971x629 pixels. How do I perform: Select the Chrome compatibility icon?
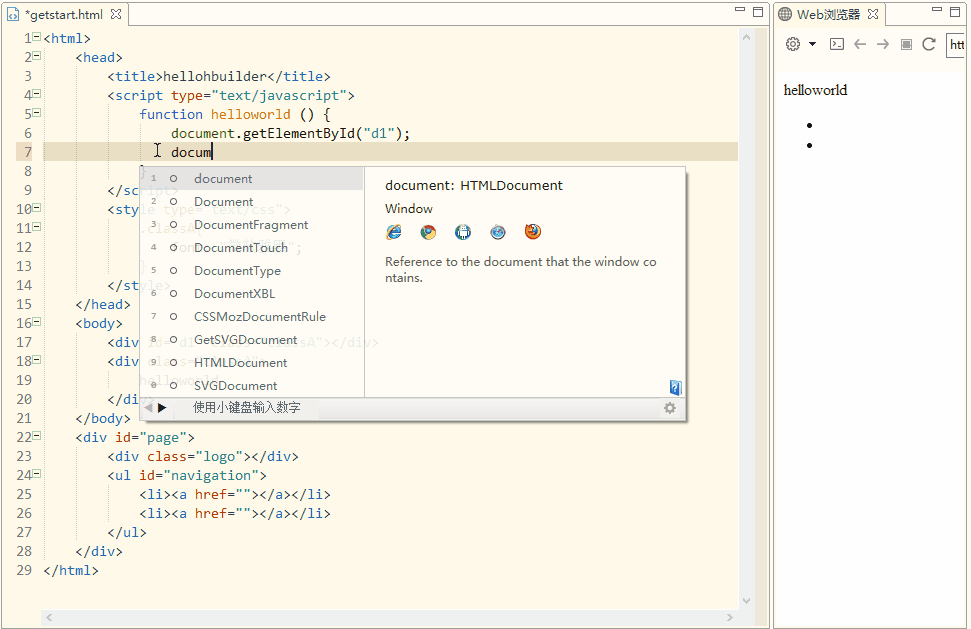coord(428,231)
